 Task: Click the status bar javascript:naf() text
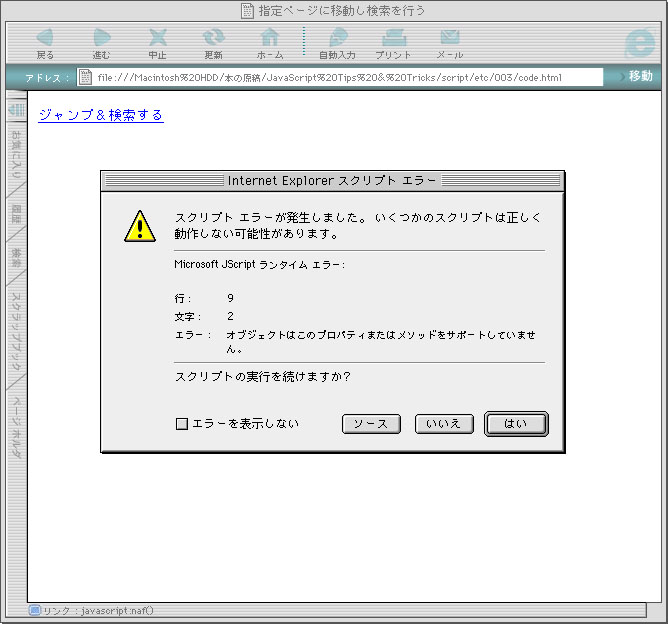(117, 610)
